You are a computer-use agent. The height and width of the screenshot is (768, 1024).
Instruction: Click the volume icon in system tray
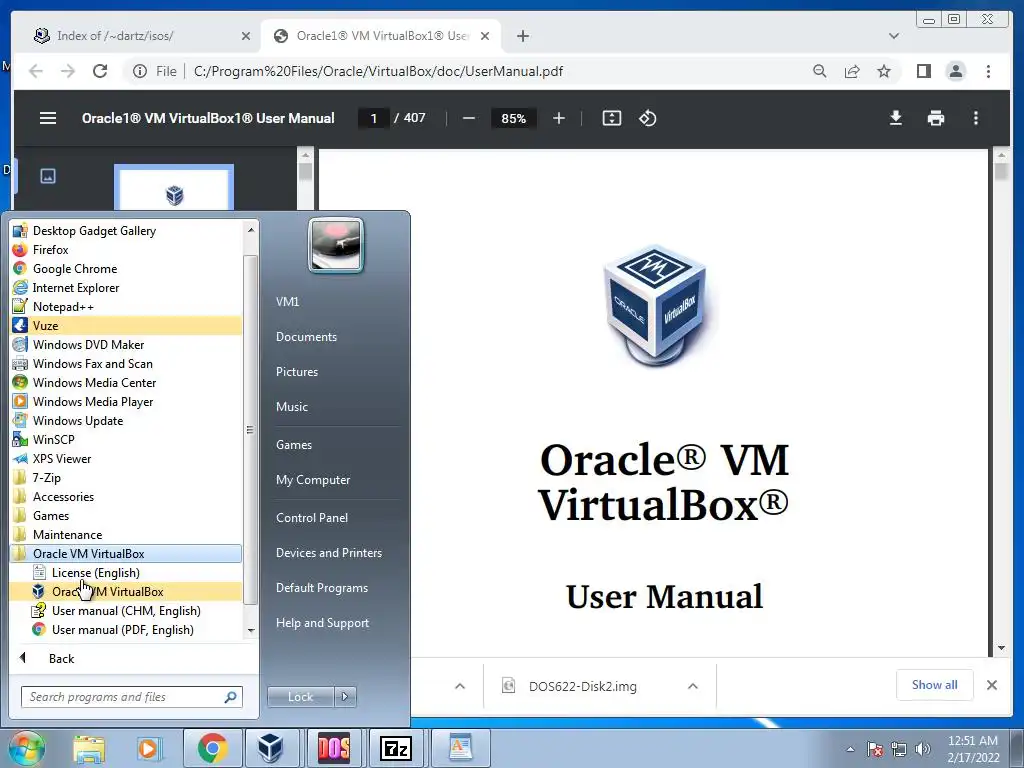tap(923, 749)
